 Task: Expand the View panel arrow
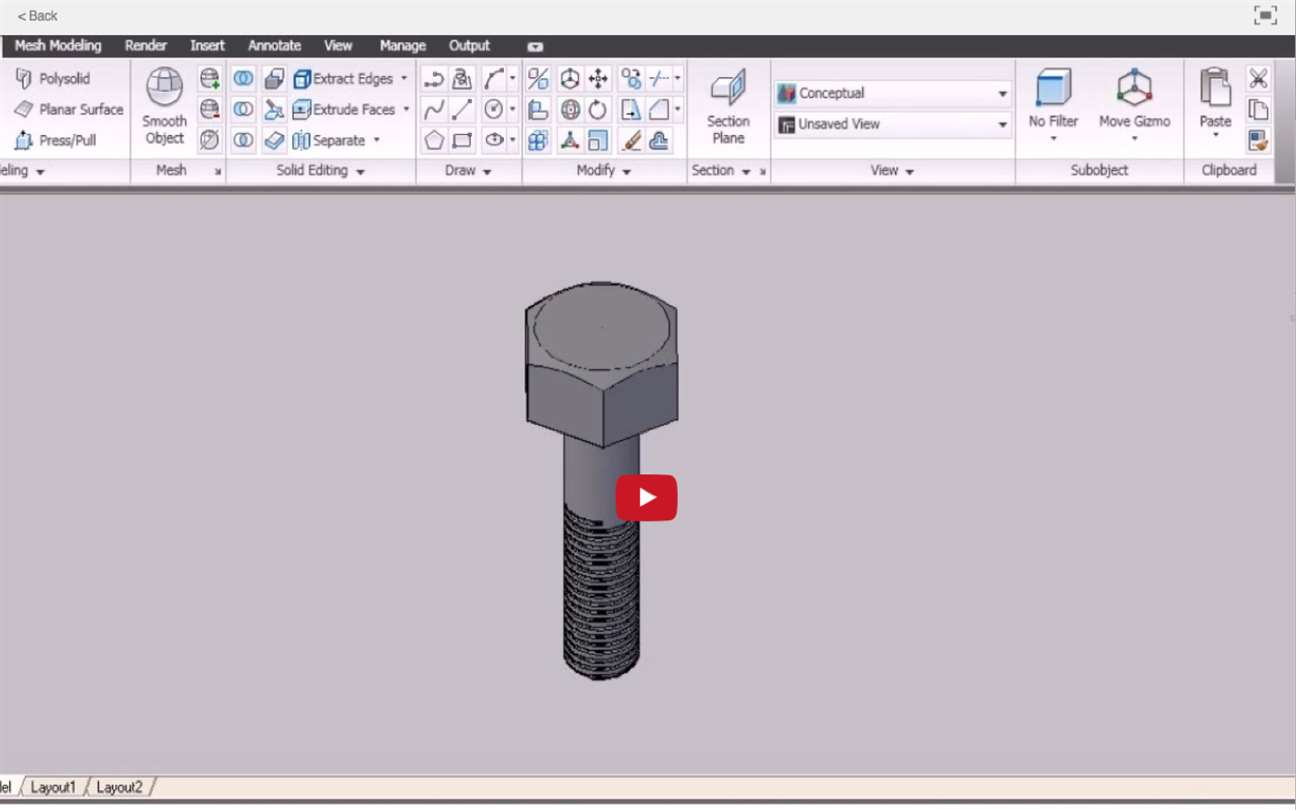tap(910, 172)
